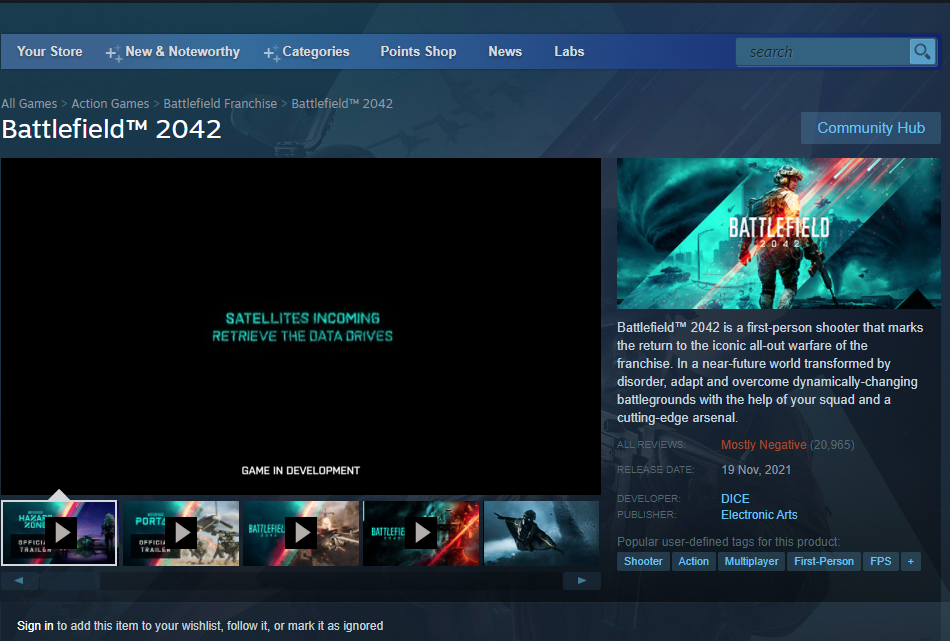Viewport: 950px width, 641px height.
Task: Follow the All Games breadcrumb link
Action: coord(29,104)
